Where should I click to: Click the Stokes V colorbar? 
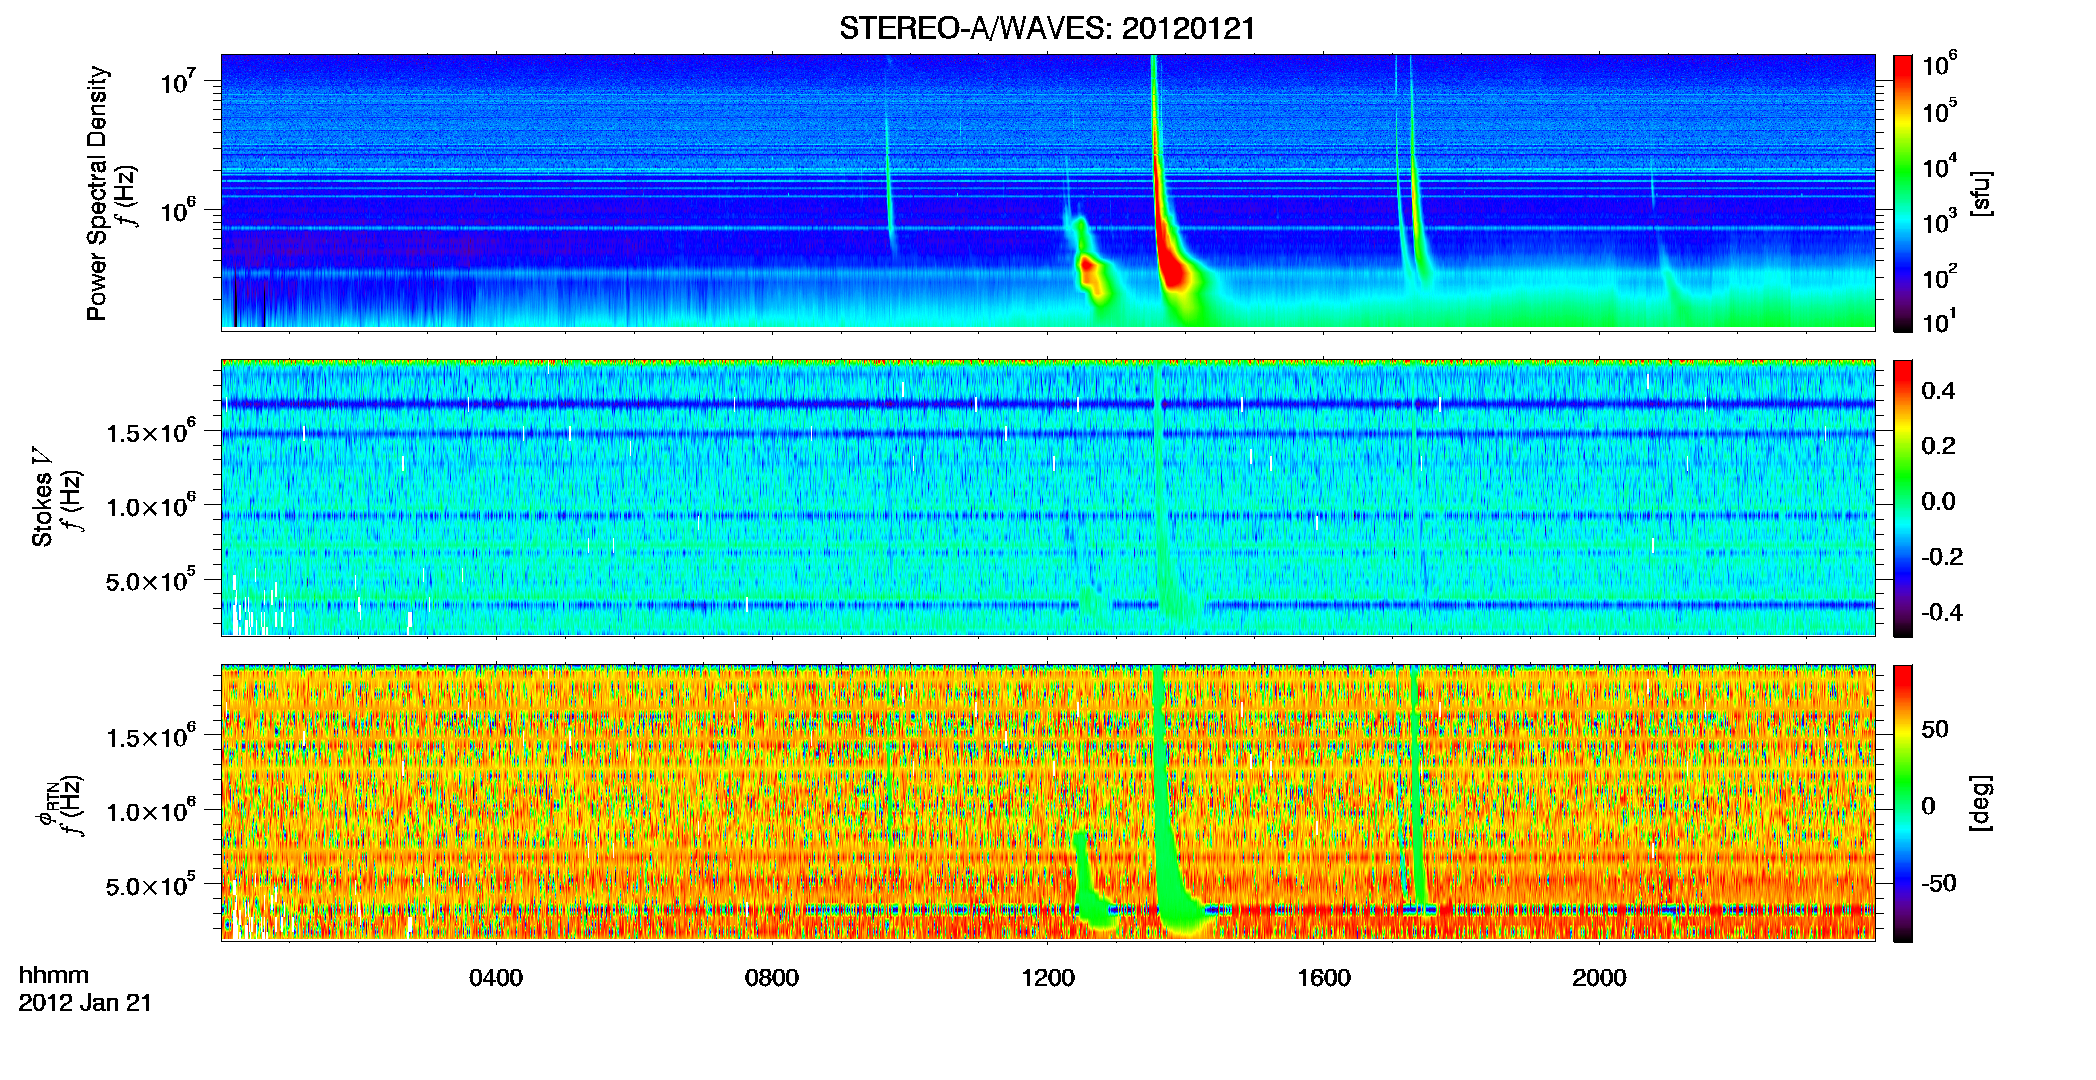(1903, 498)
